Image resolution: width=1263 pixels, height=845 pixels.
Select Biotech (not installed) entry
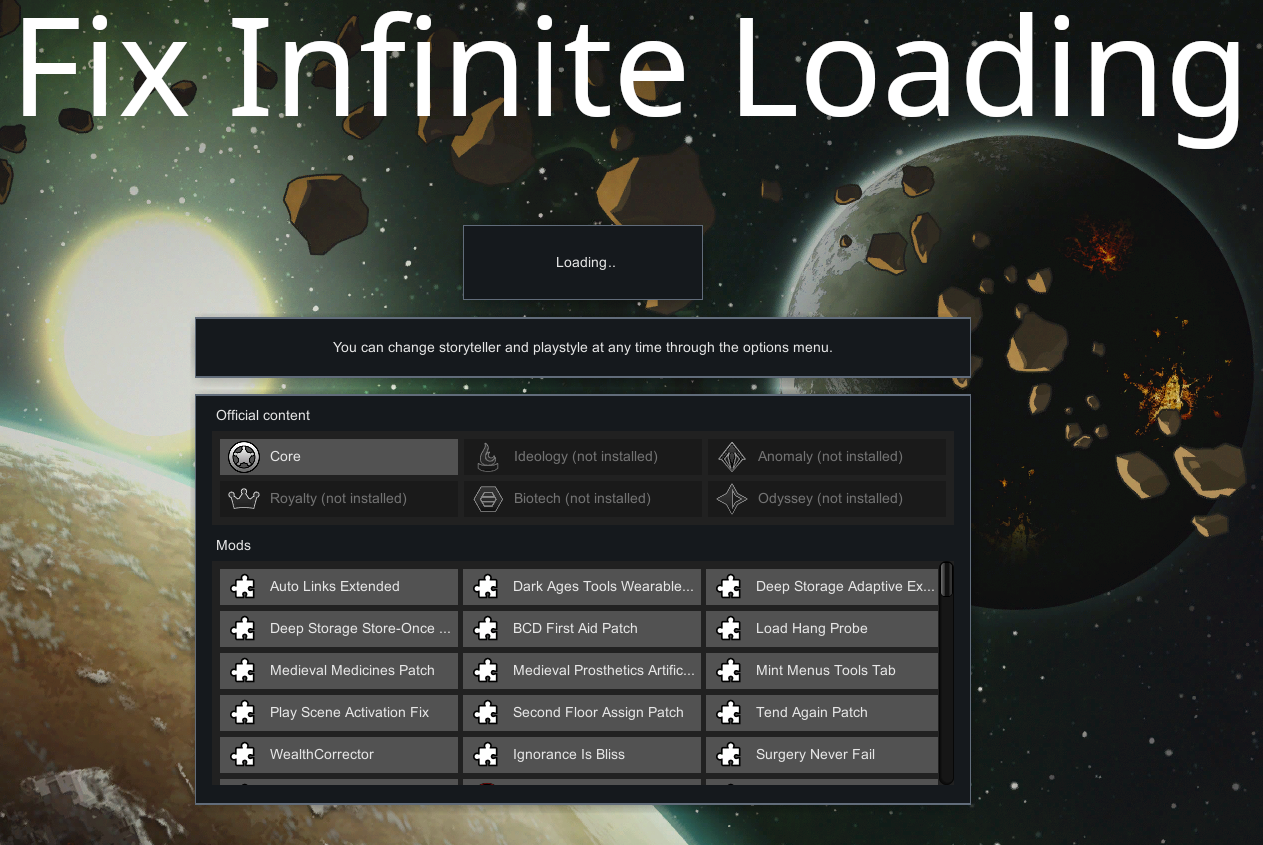(582, 499)
